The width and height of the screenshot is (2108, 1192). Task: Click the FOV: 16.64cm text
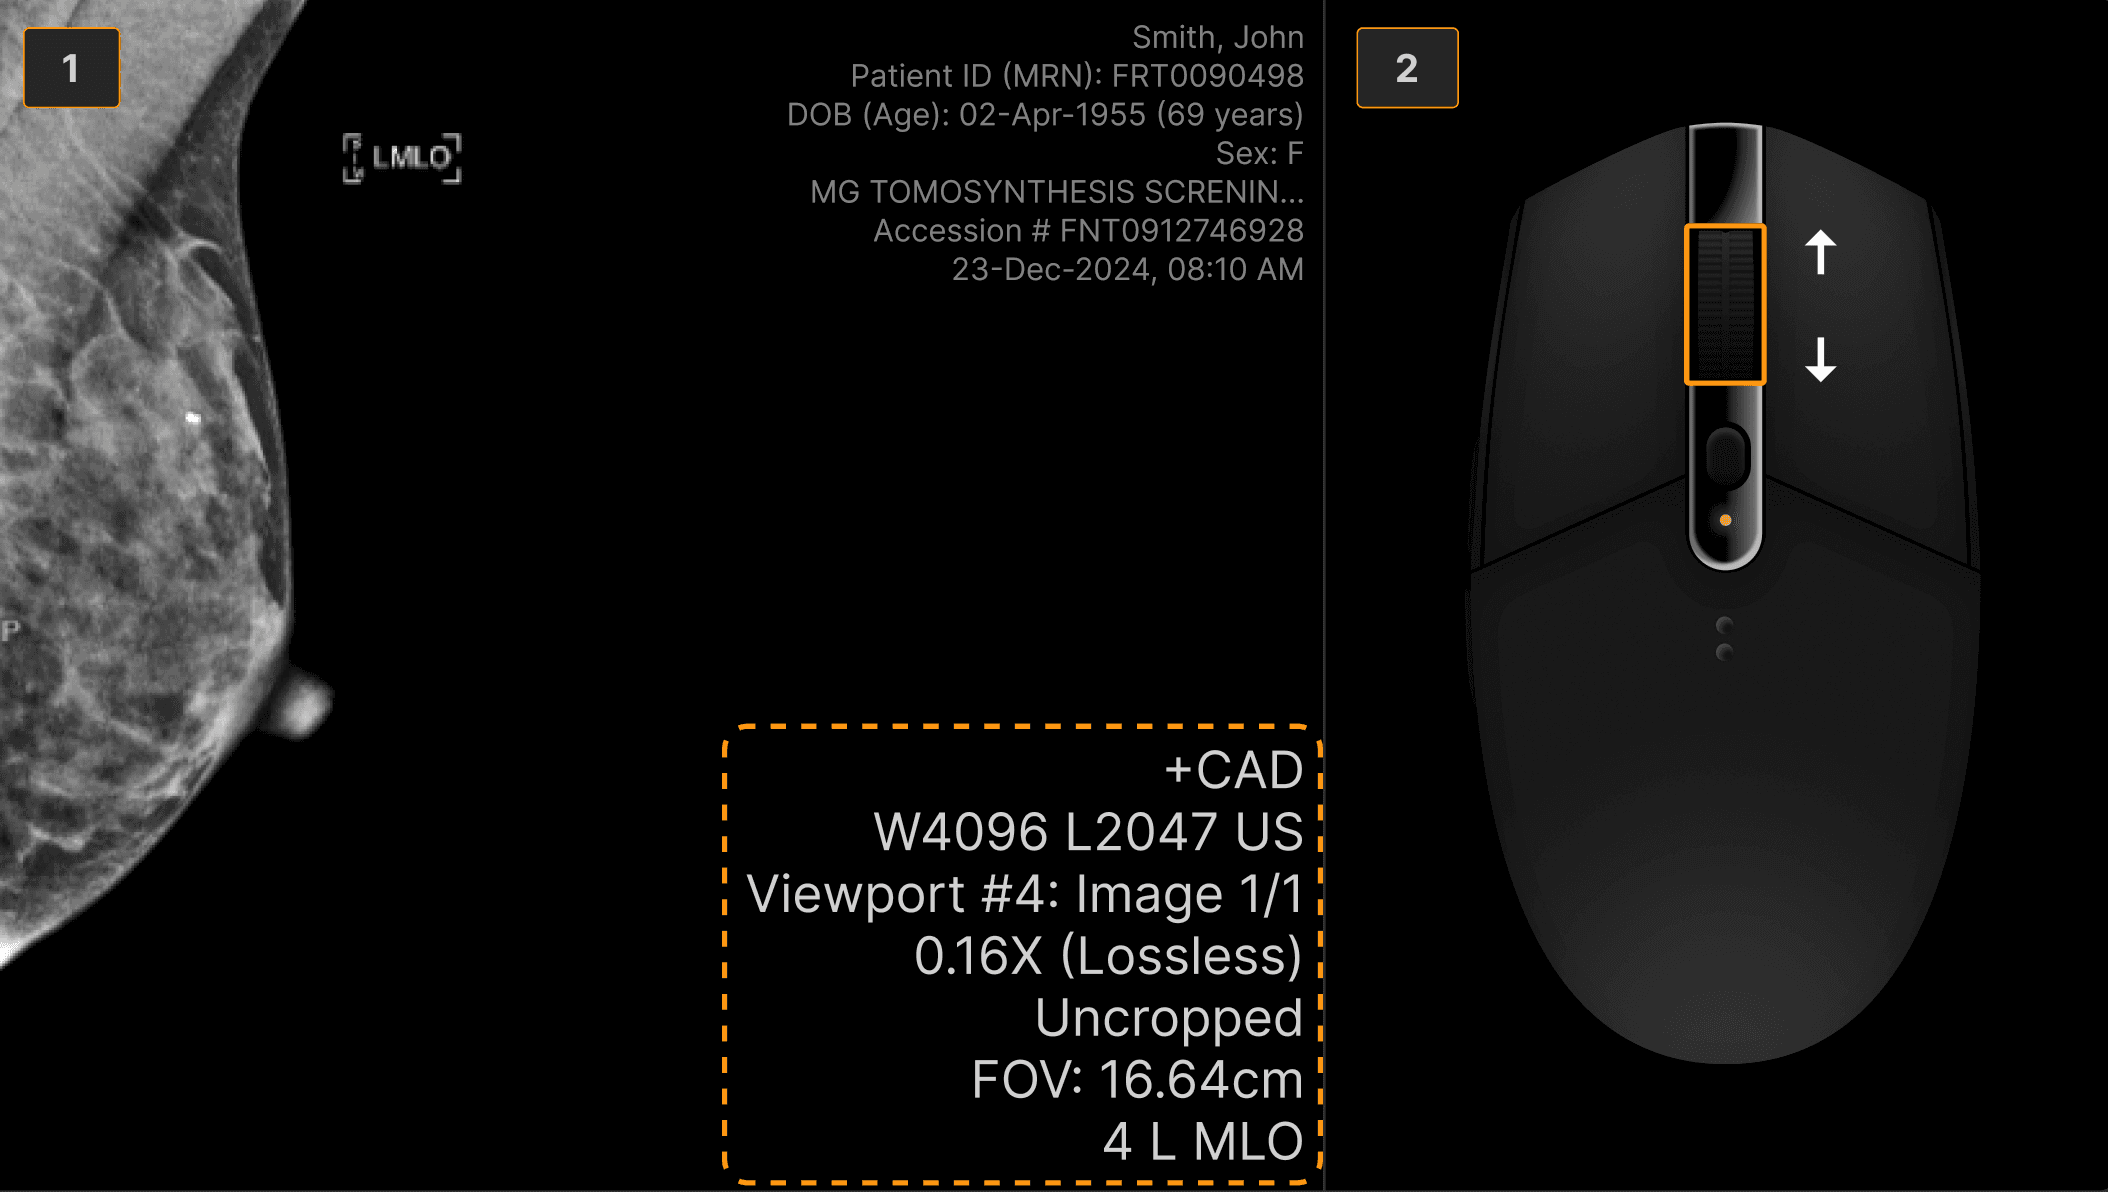click(x=1138, y=1080)
